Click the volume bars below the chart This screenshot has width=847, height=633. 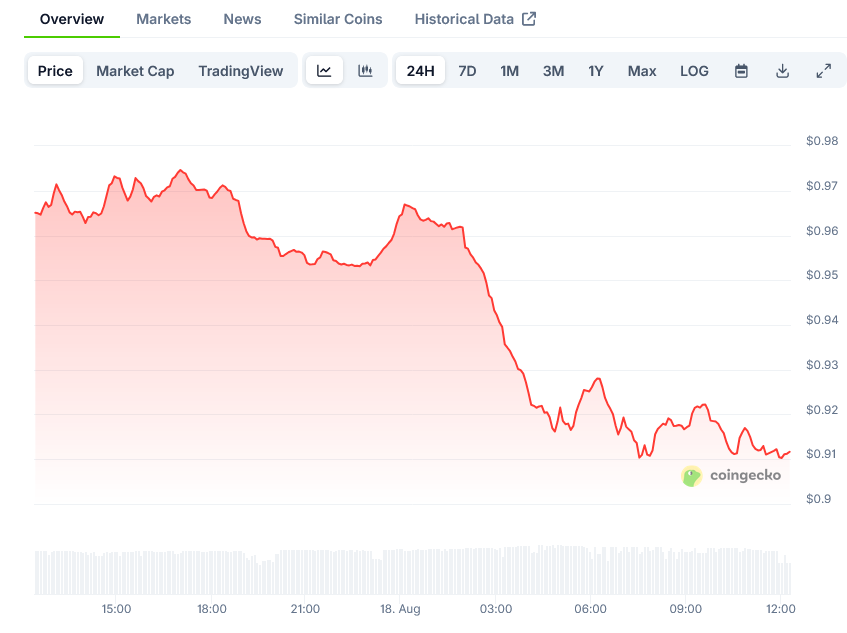point(400,571)
